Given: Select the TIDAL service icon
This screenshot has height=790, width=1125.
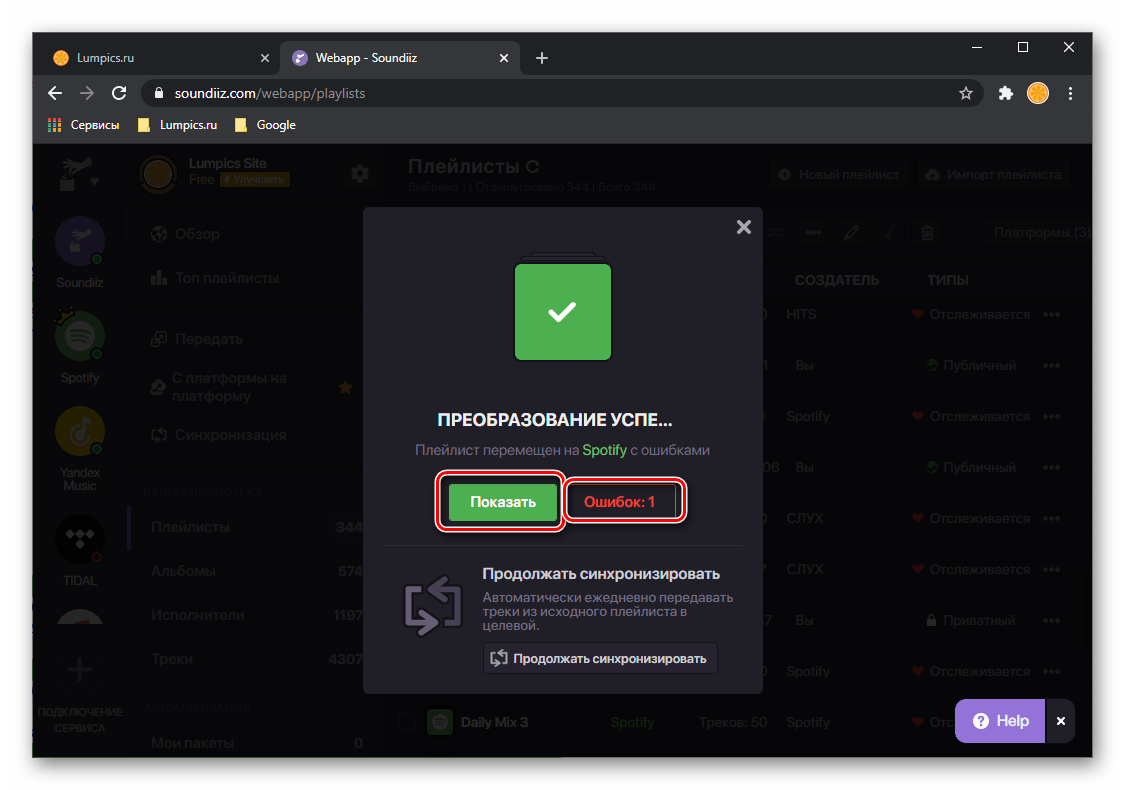Looking at the screenshot, I should (x=80, y=540).
